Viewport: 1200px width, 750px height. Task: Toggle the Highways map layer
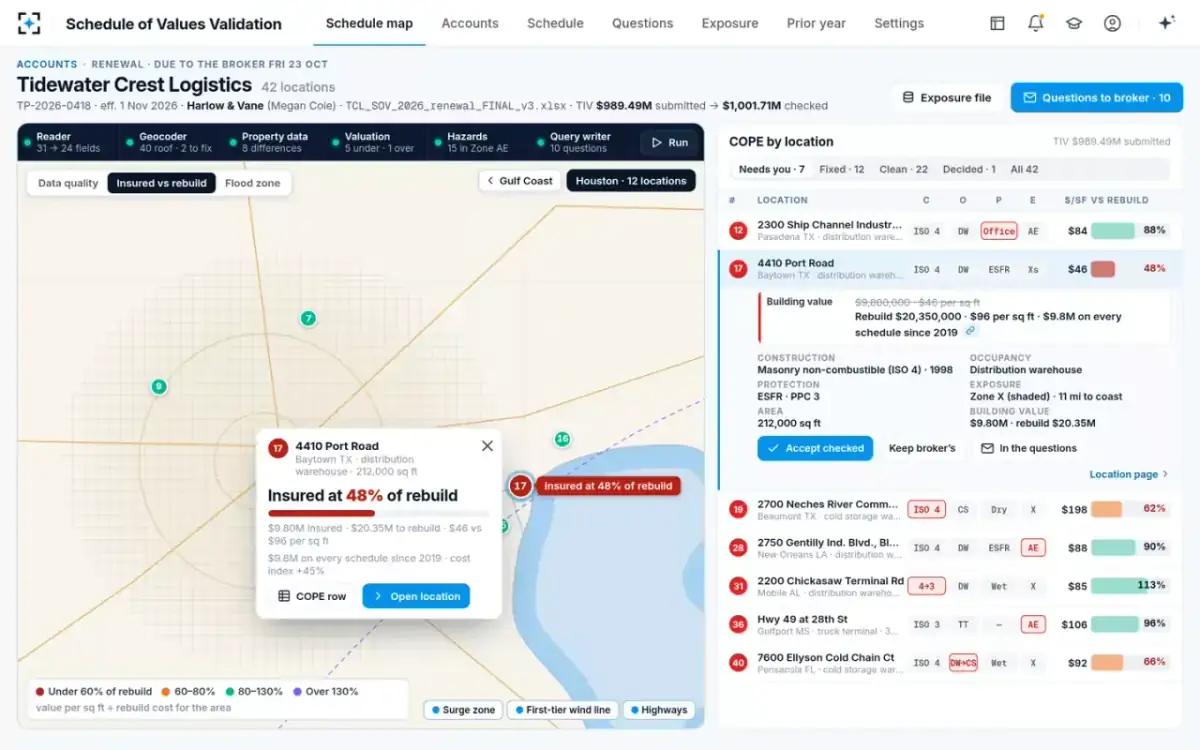(x=658, y=710)
